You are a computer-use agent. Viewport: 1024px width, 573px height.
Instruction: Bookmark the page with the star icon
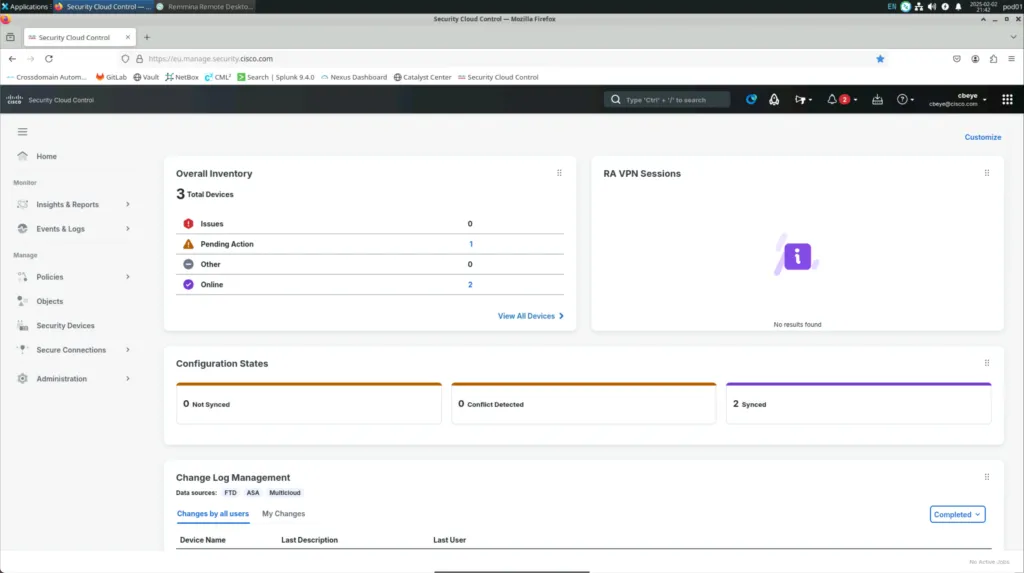(x=880, y=59)
